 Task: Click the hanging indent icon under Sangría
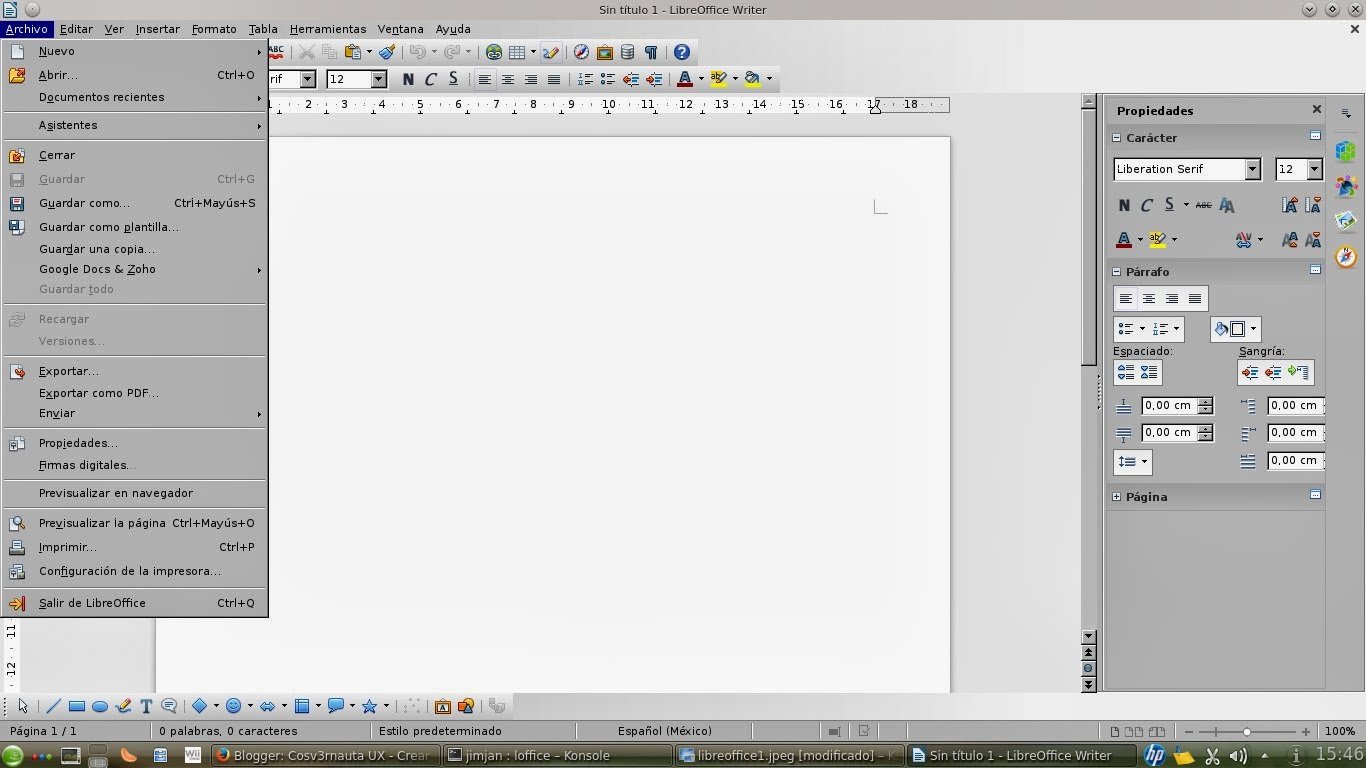pos(1298,372)
